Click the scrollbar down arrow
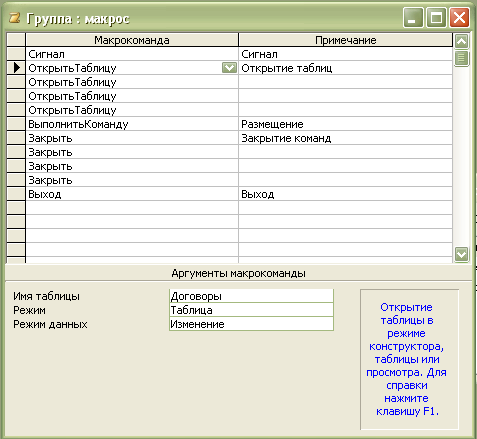 pyautogui.click(x=461, y=254)
